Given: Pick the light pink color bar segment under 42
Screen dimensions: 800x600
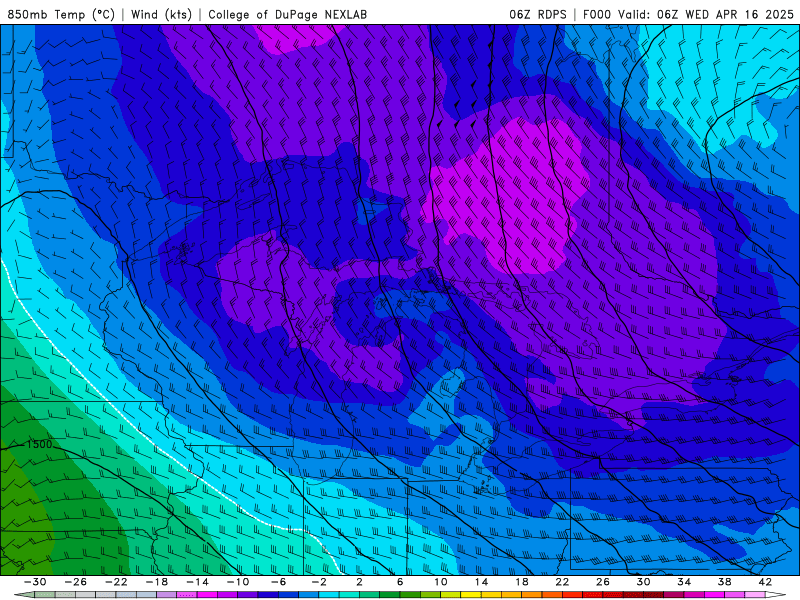Looking at the screenshot, I should 755,595.
